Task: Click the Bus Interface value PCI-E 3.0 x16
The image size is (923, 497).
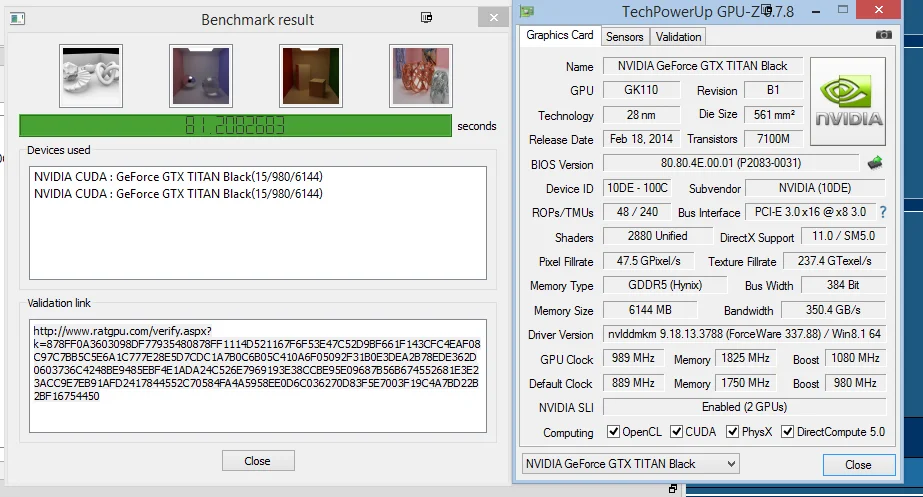Action: click(x=810, y=212)
